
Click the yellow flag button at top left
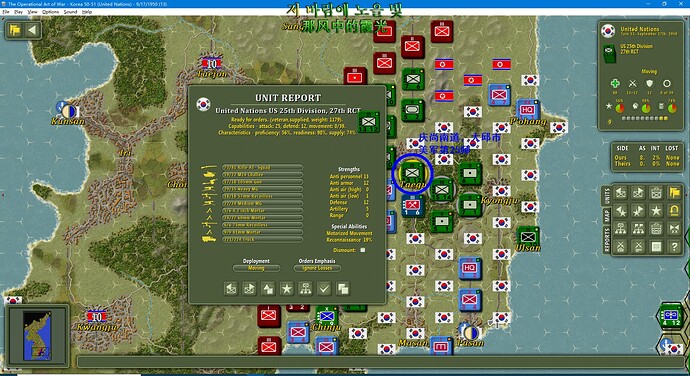[15, 30]
